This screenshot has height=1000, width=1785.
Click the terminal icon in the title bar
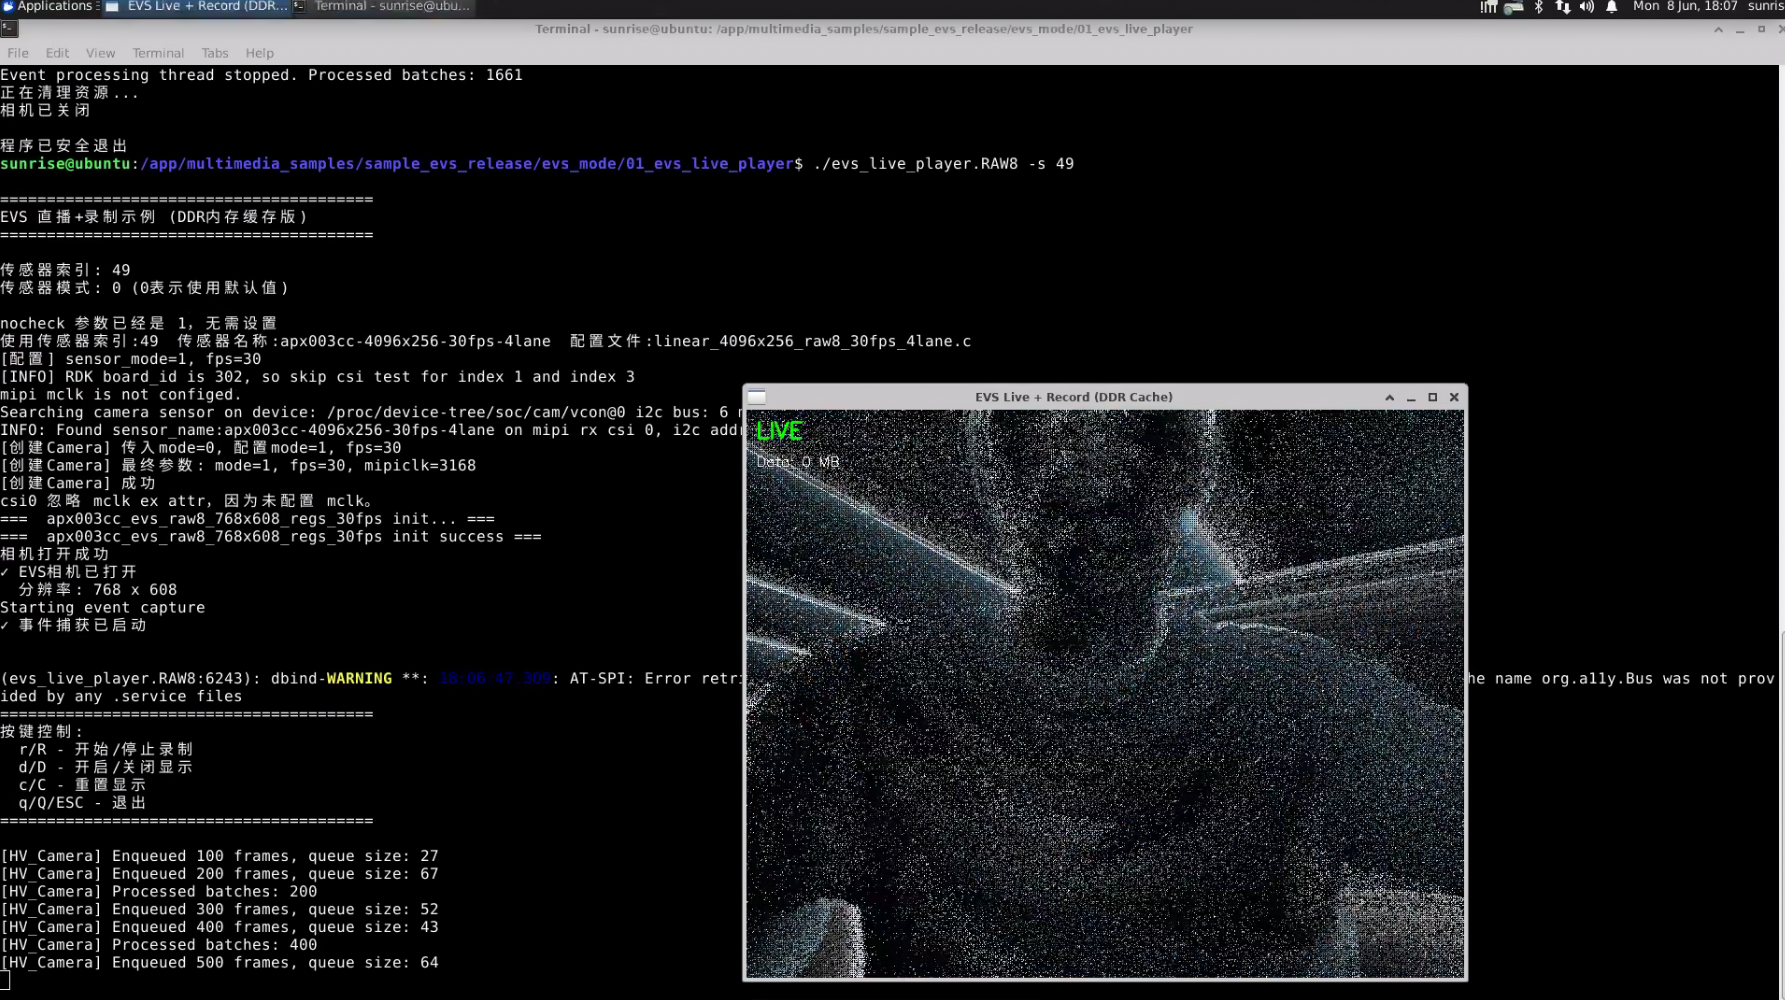click(9, 29)
